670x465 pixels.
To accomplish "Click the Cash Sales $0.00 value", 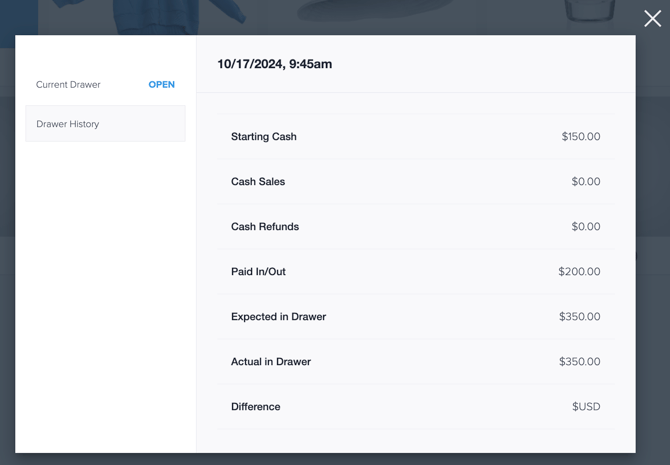I will click(586, 182).
